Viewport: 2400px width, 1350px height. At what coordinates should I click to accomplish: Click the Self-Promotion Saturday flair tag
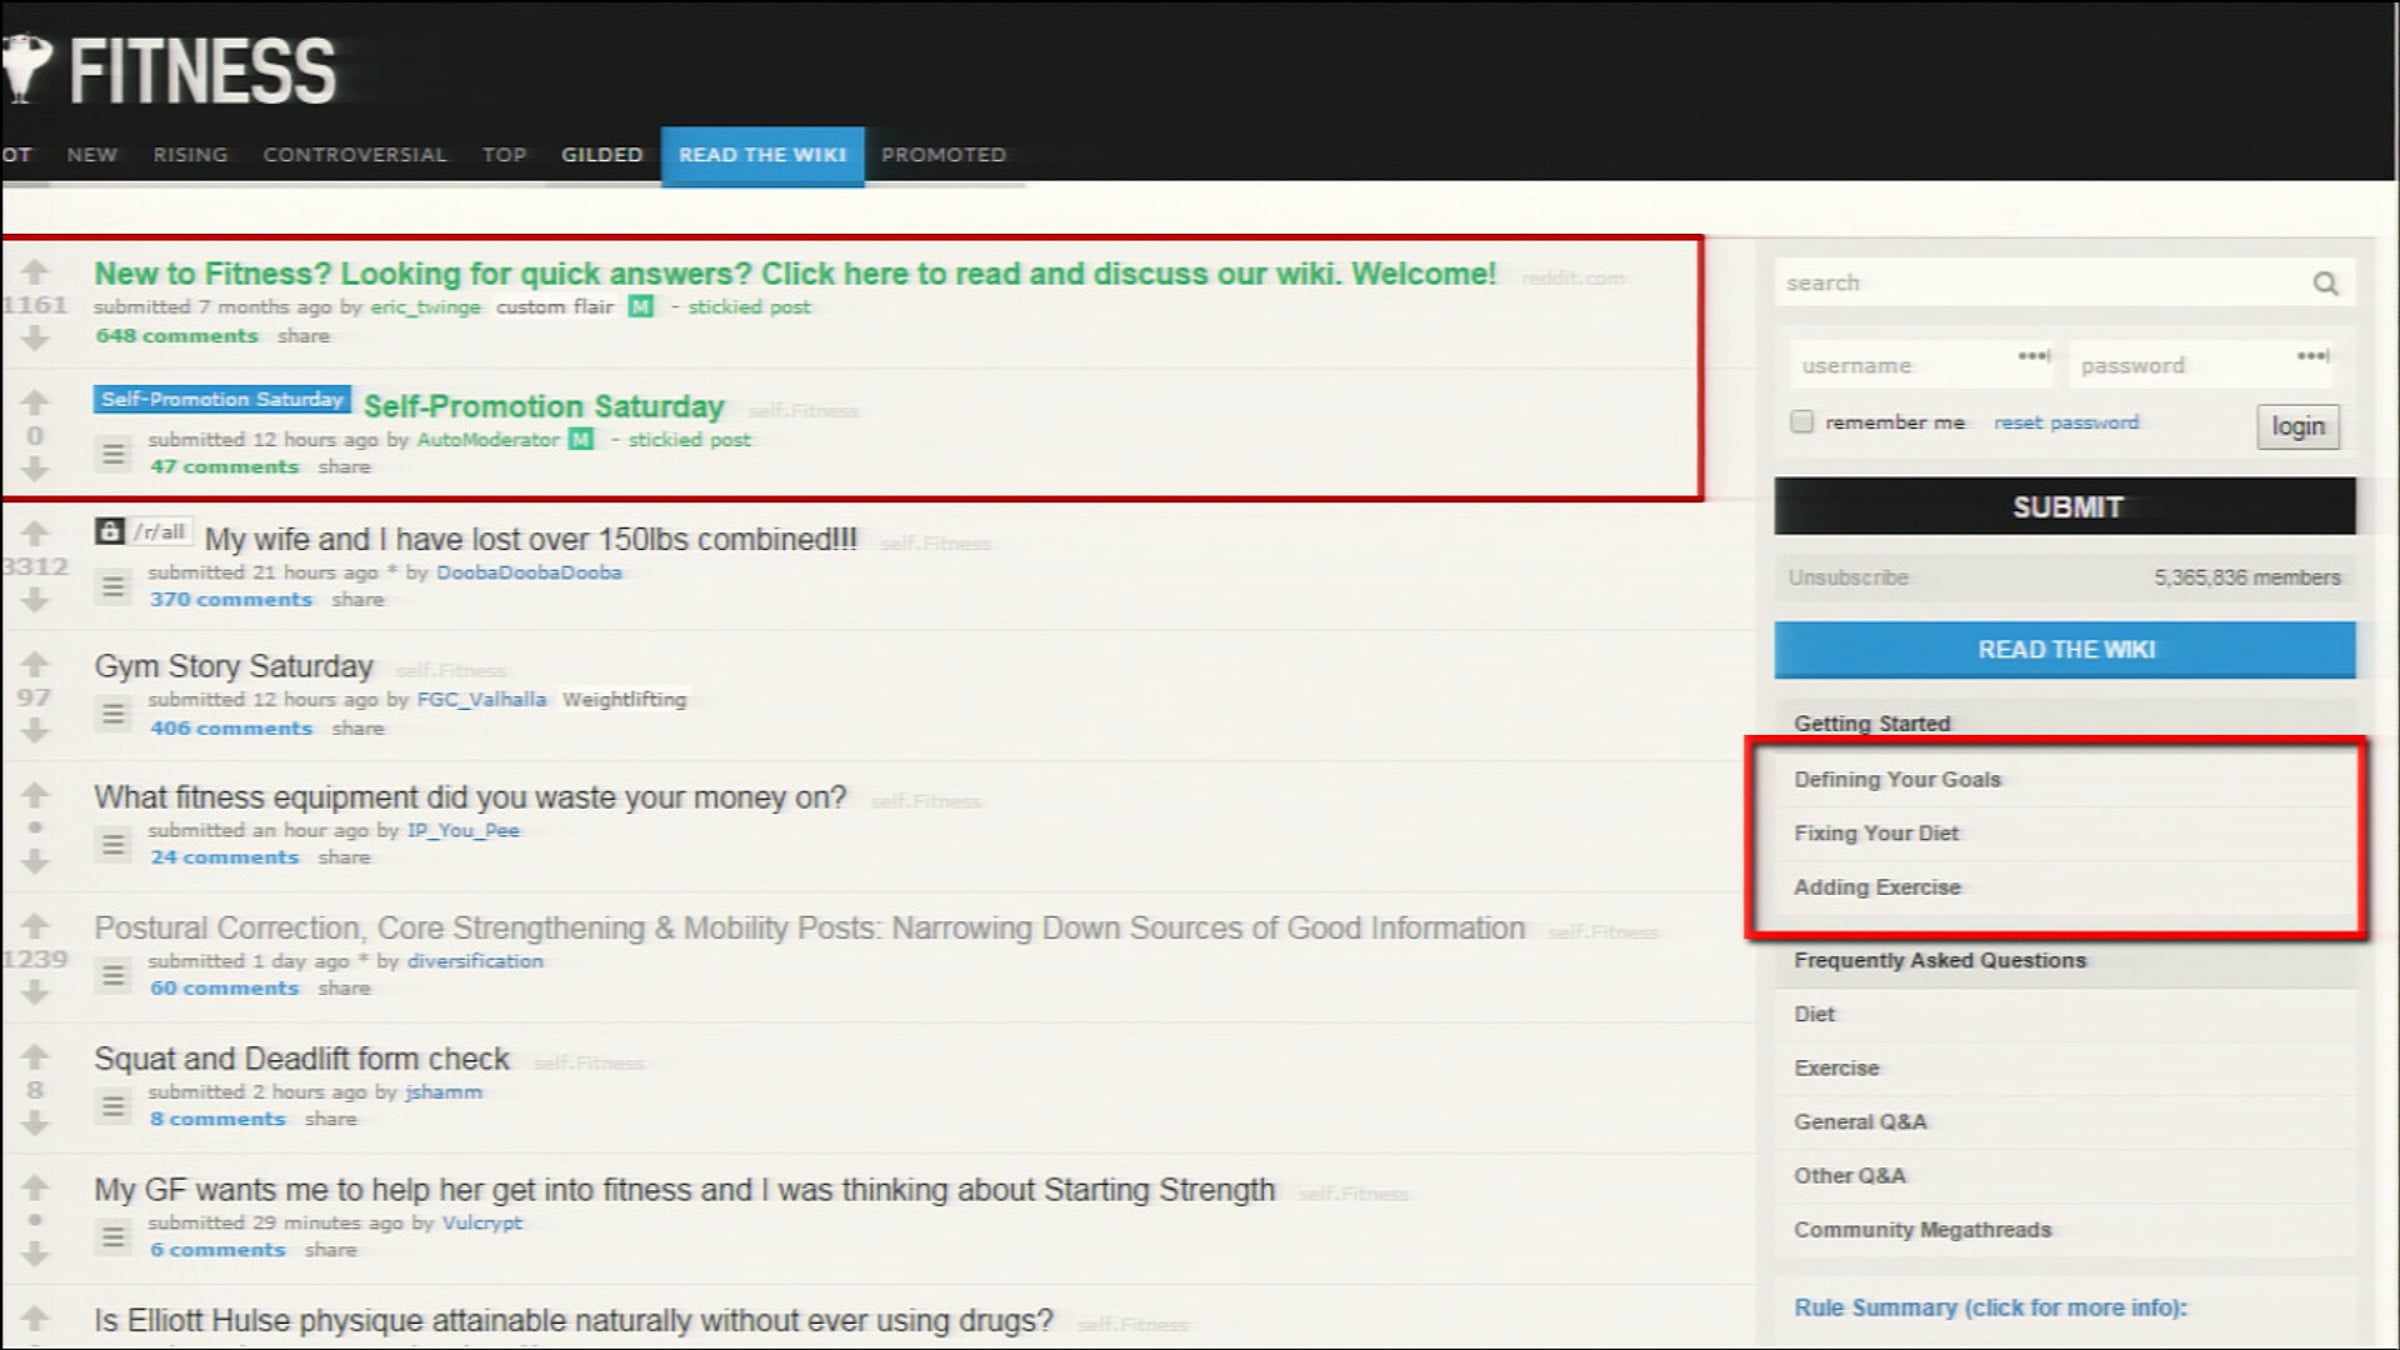(x=222, y=399)
